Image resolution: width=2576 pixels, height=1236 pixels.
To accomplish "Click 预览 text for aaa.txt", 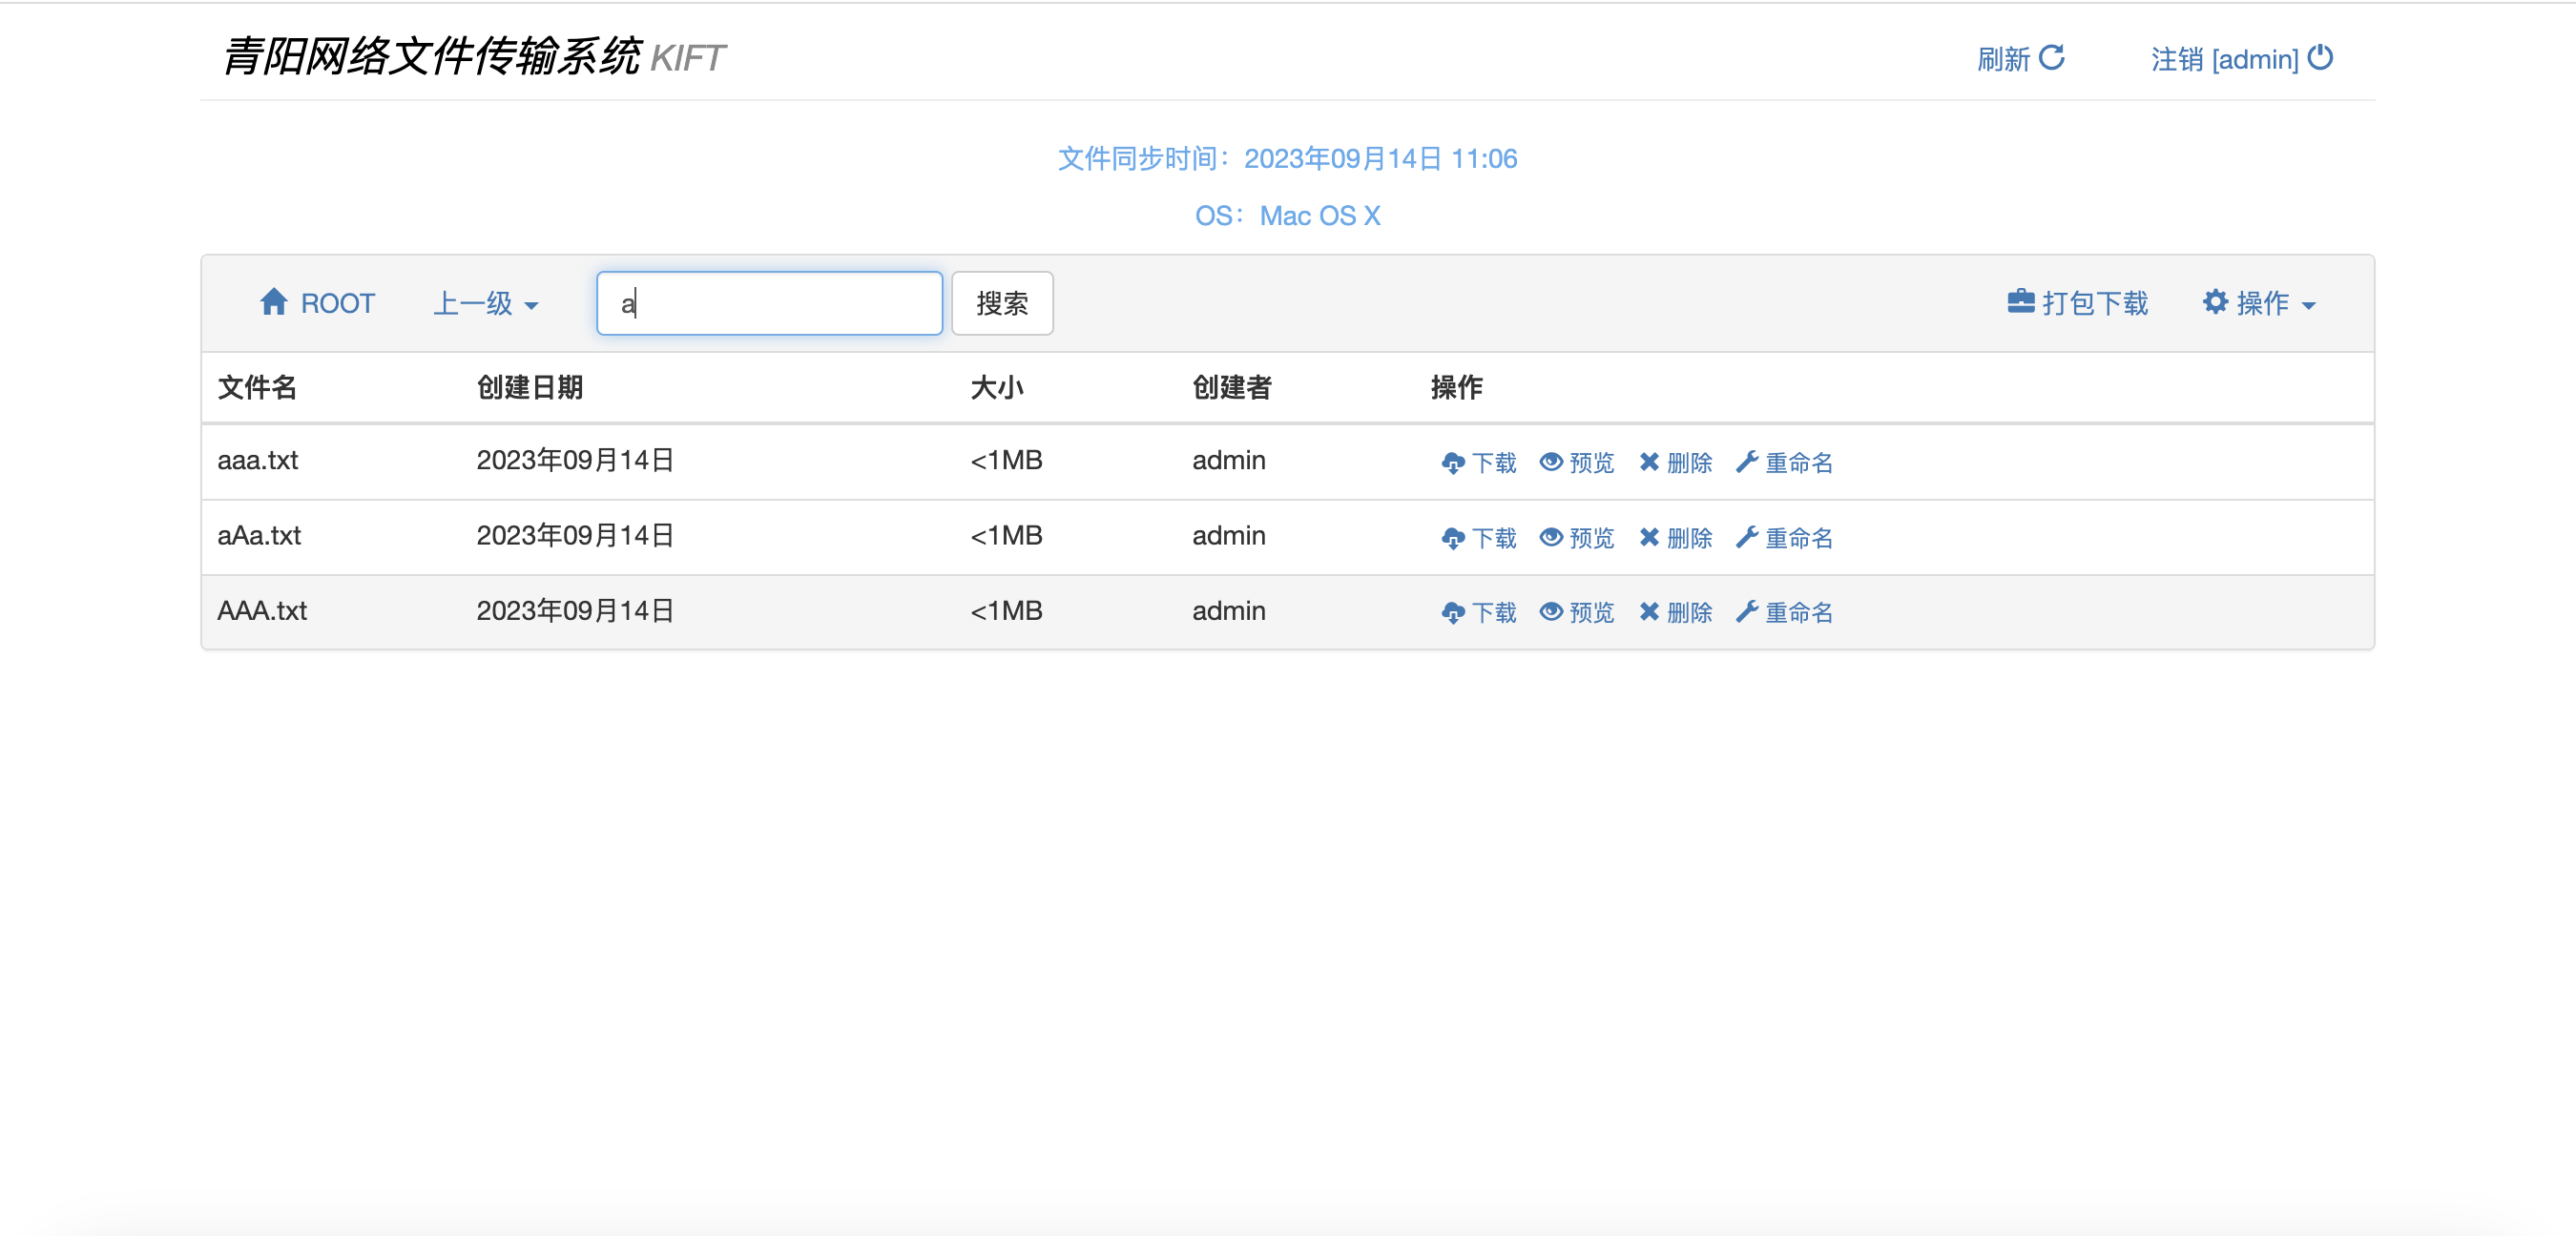I will coord(1592,463).
